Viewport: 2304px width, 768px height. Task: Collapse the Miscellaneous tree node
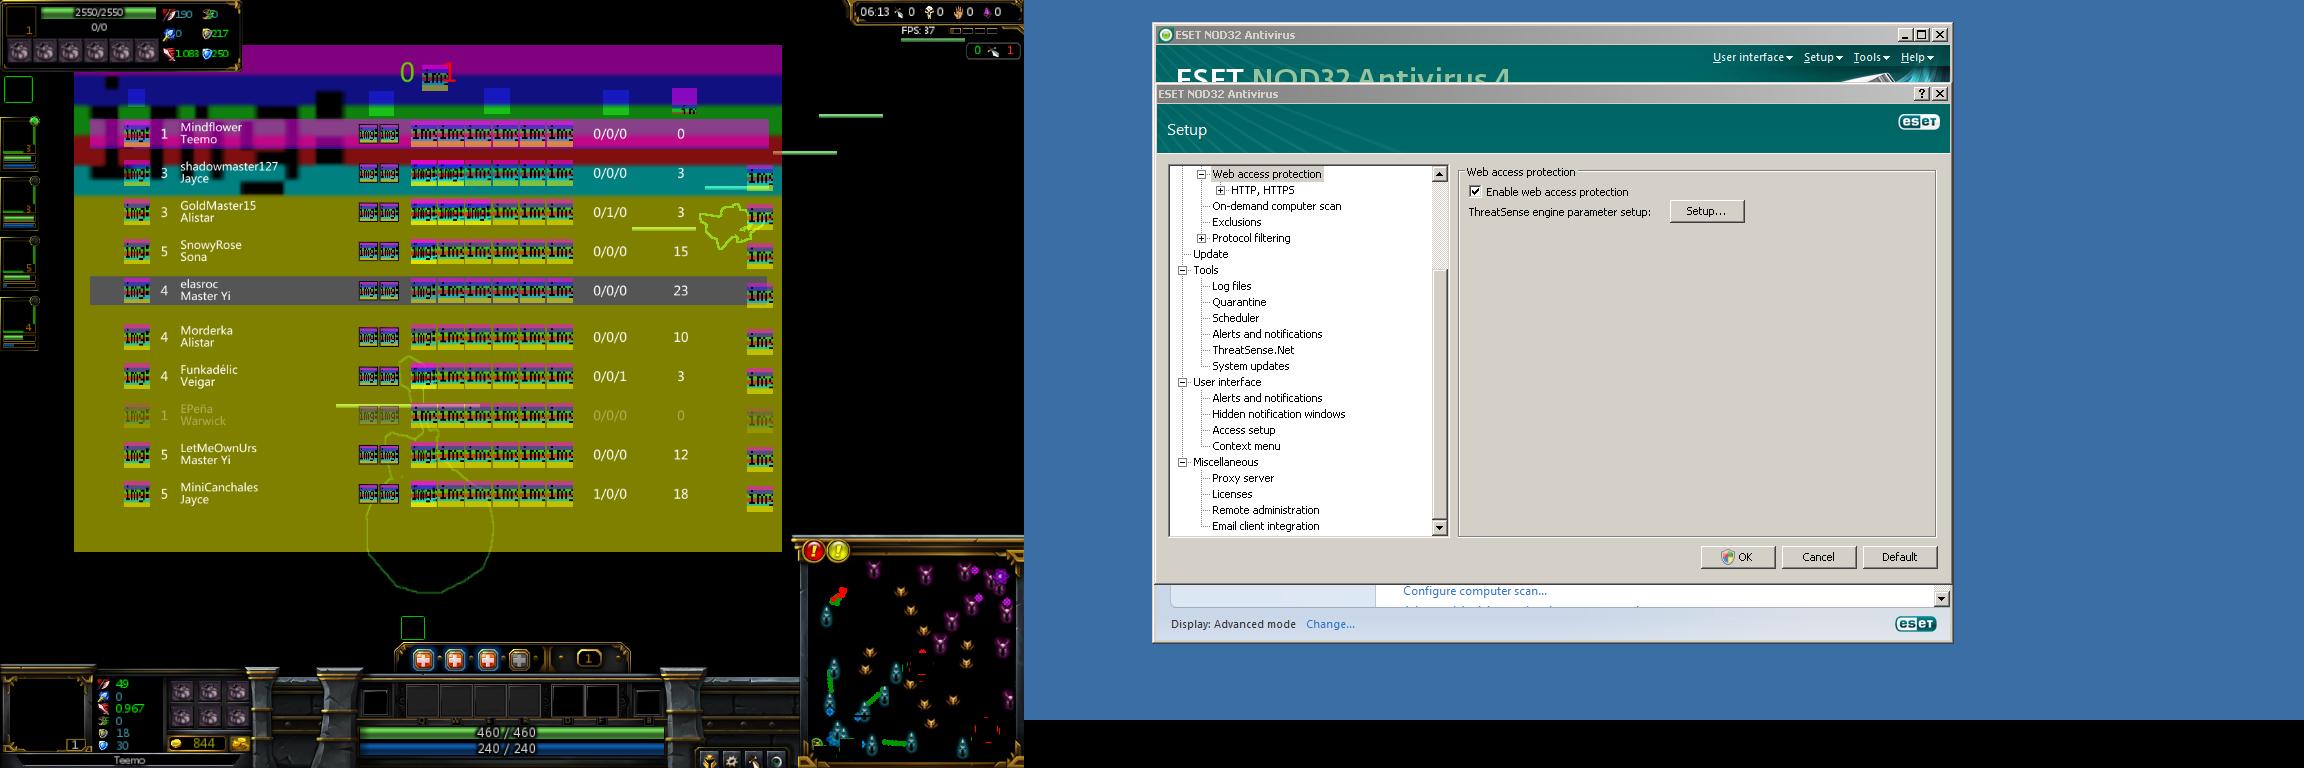(1183, 462)
